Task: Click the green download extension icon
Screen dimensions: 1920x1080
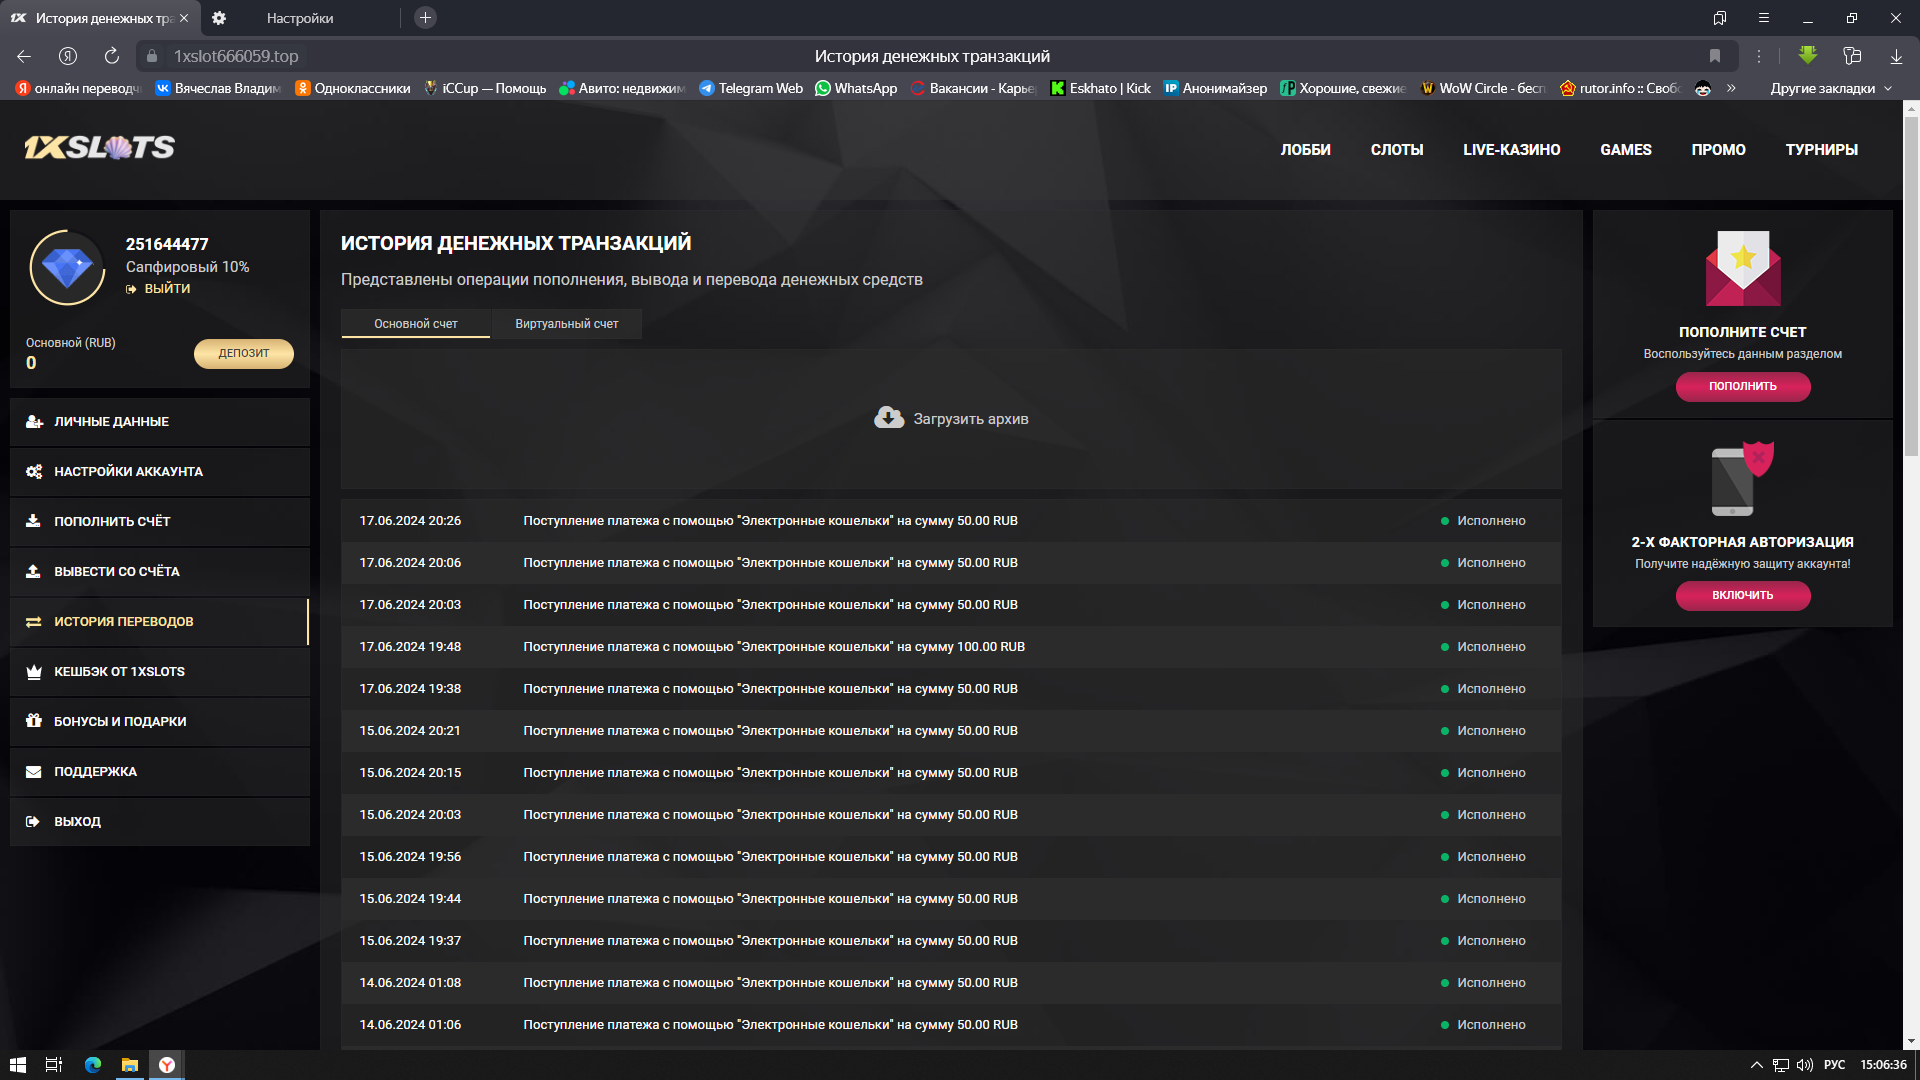Action: point(1807,56)
